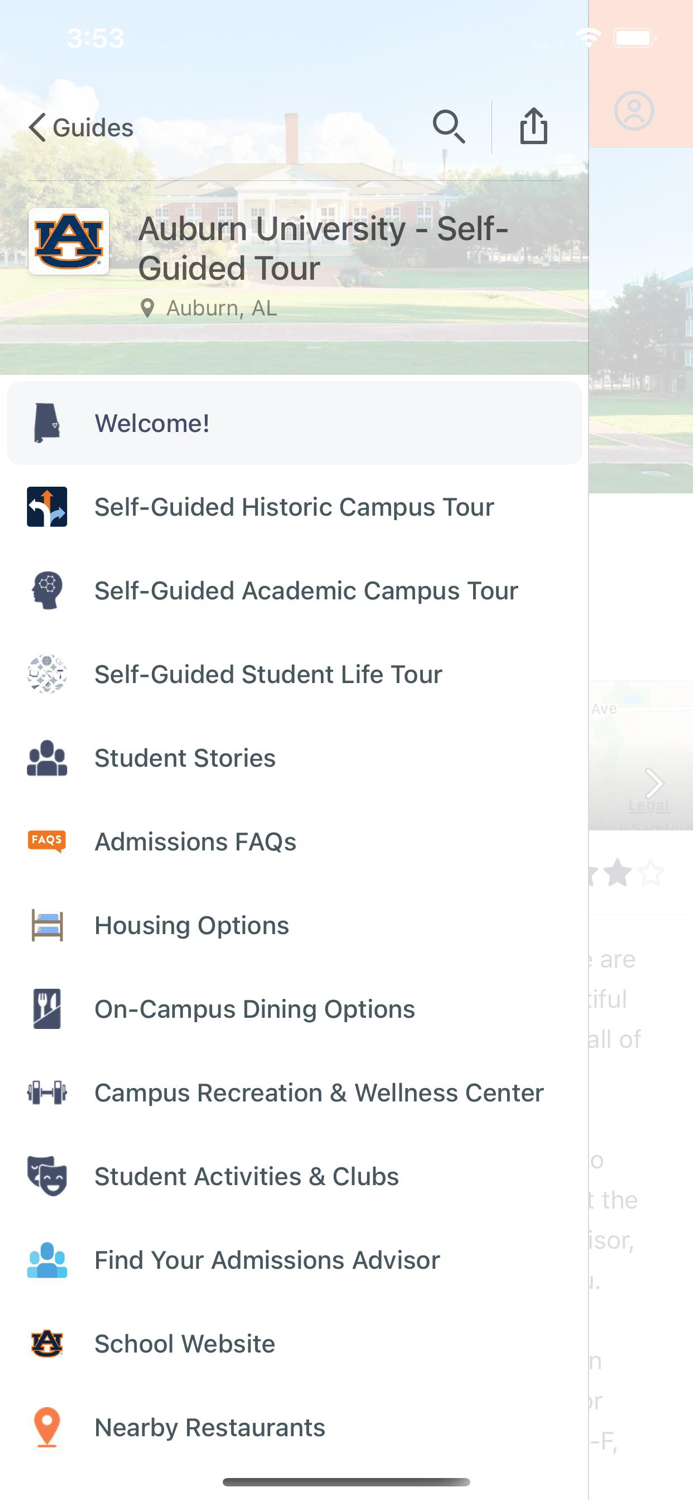The image size is (693, 1500).
Task: Select the theater masks activities icon
Action: coord(45,1176)
